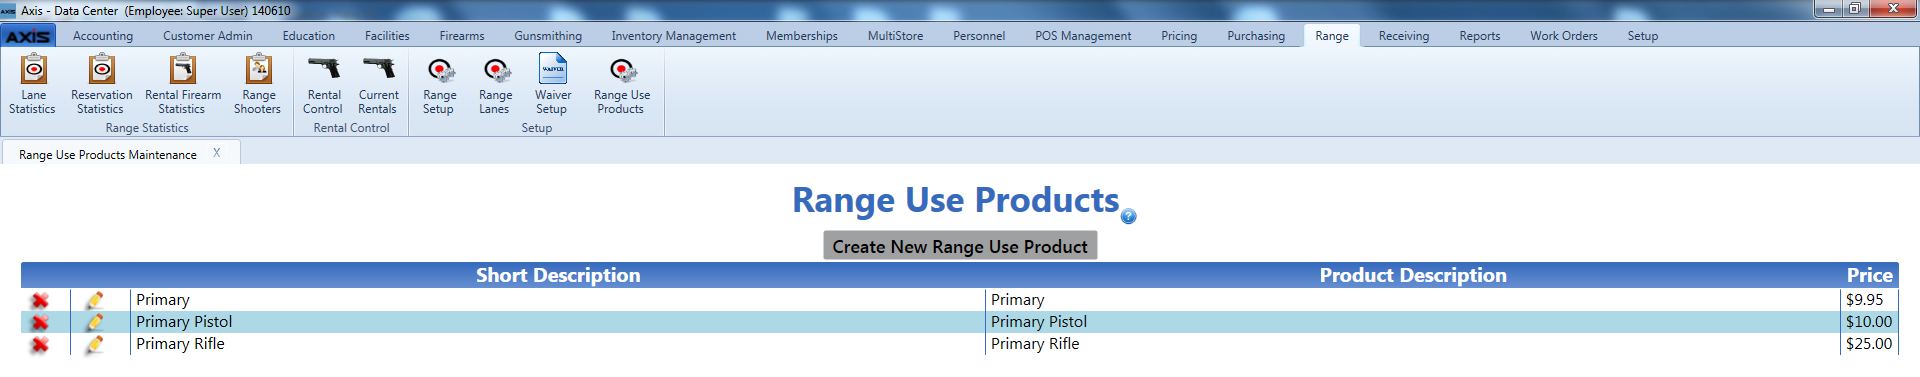Click the Product Description column header

point(1413,275)
